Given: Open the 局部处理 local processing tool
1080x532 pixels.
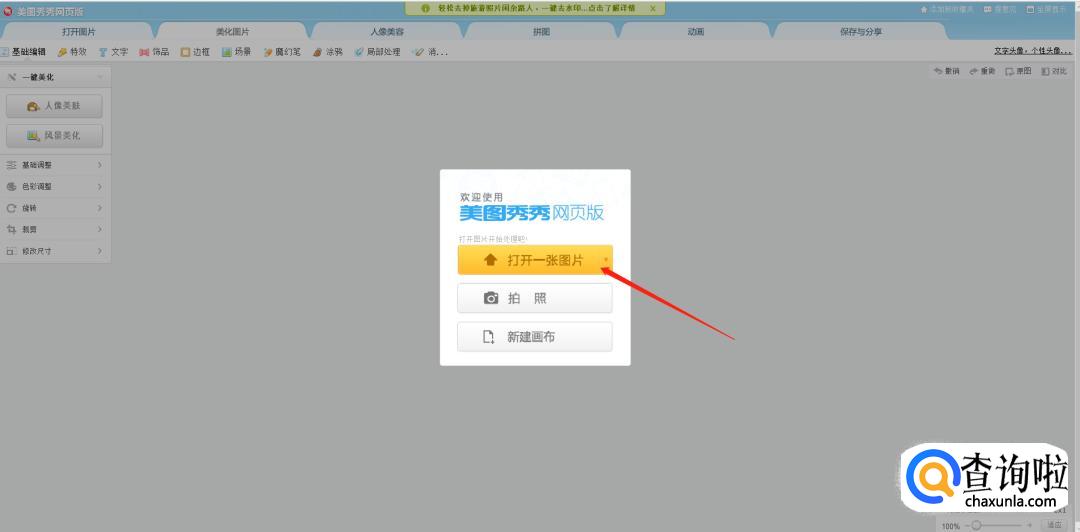Looking at the screenshot, I should point(377,52).
